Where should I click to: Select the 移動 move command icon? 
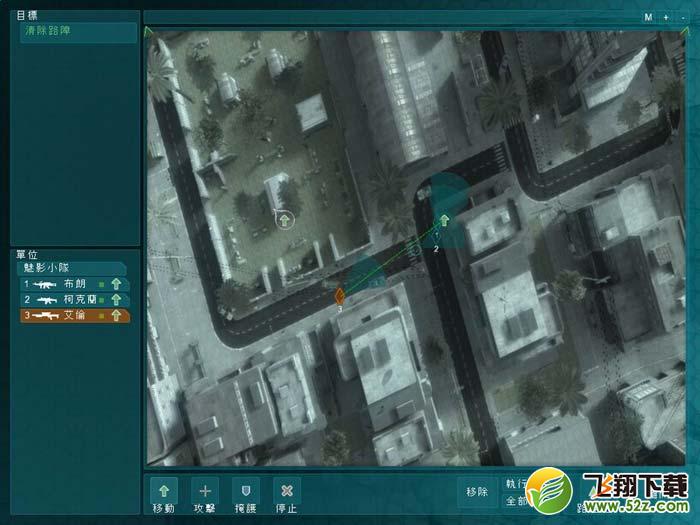[164, 491]
